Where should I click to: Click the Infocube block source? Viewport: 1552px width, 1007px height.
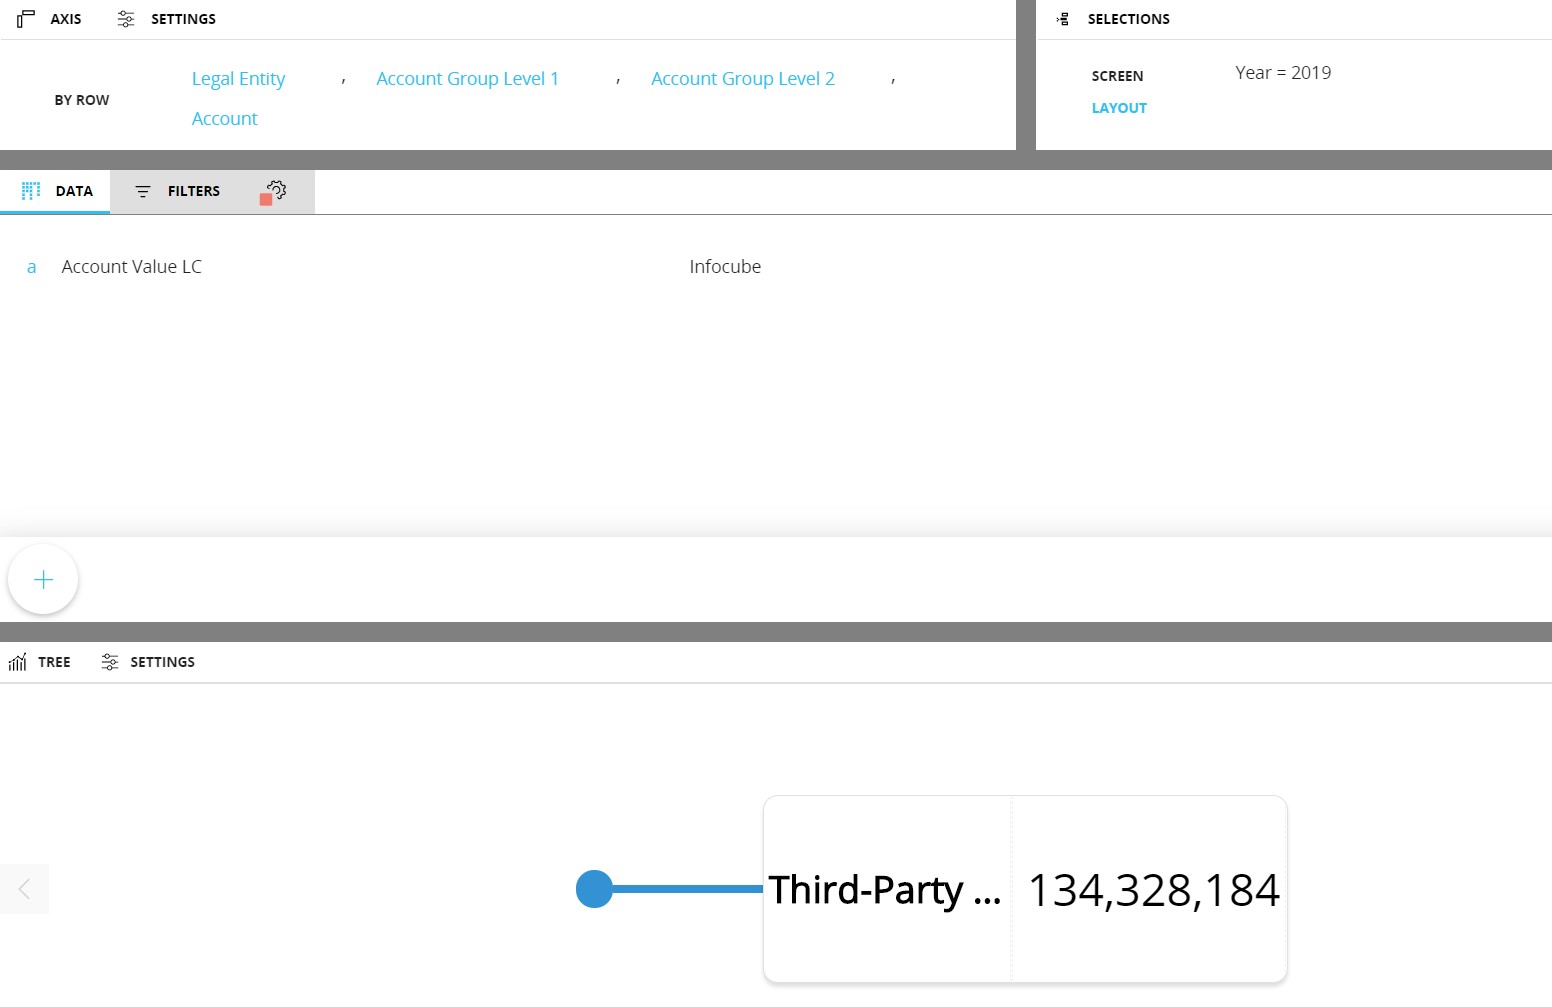(x=725, y=267)
